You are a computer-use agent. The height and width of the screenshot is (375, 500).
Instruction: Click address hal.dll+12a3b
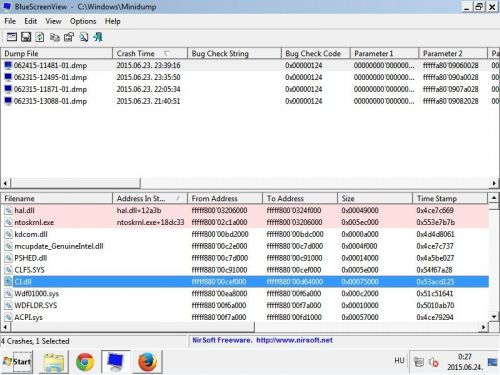coord(139,211)
